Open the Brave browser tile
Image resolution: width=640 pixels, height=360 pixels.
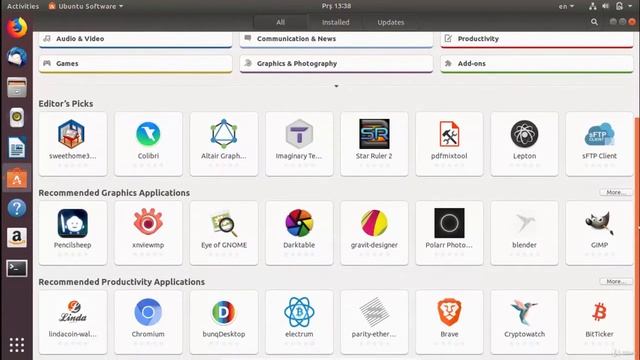point(449,322)
